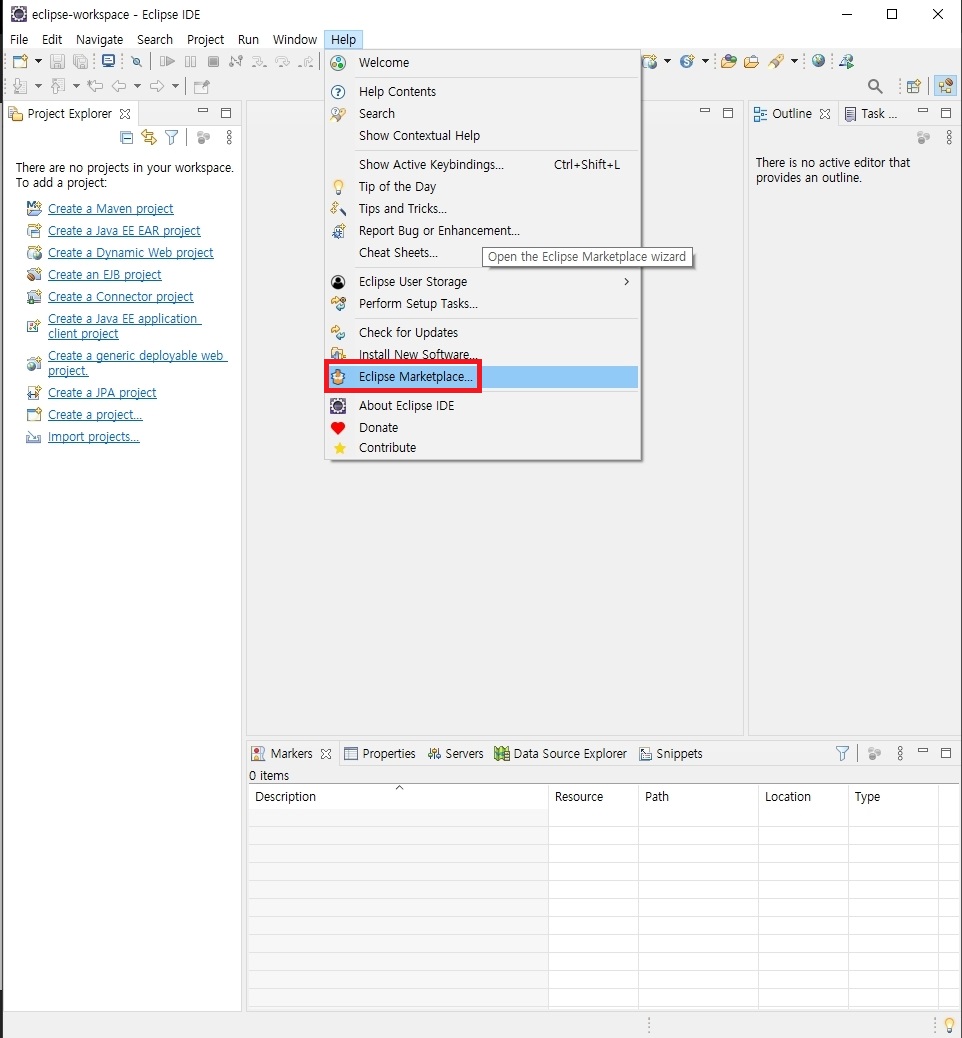Open a Terminal via monitor icon
The width and height of the screenshot is (962, 1038).
coord(109,62)
